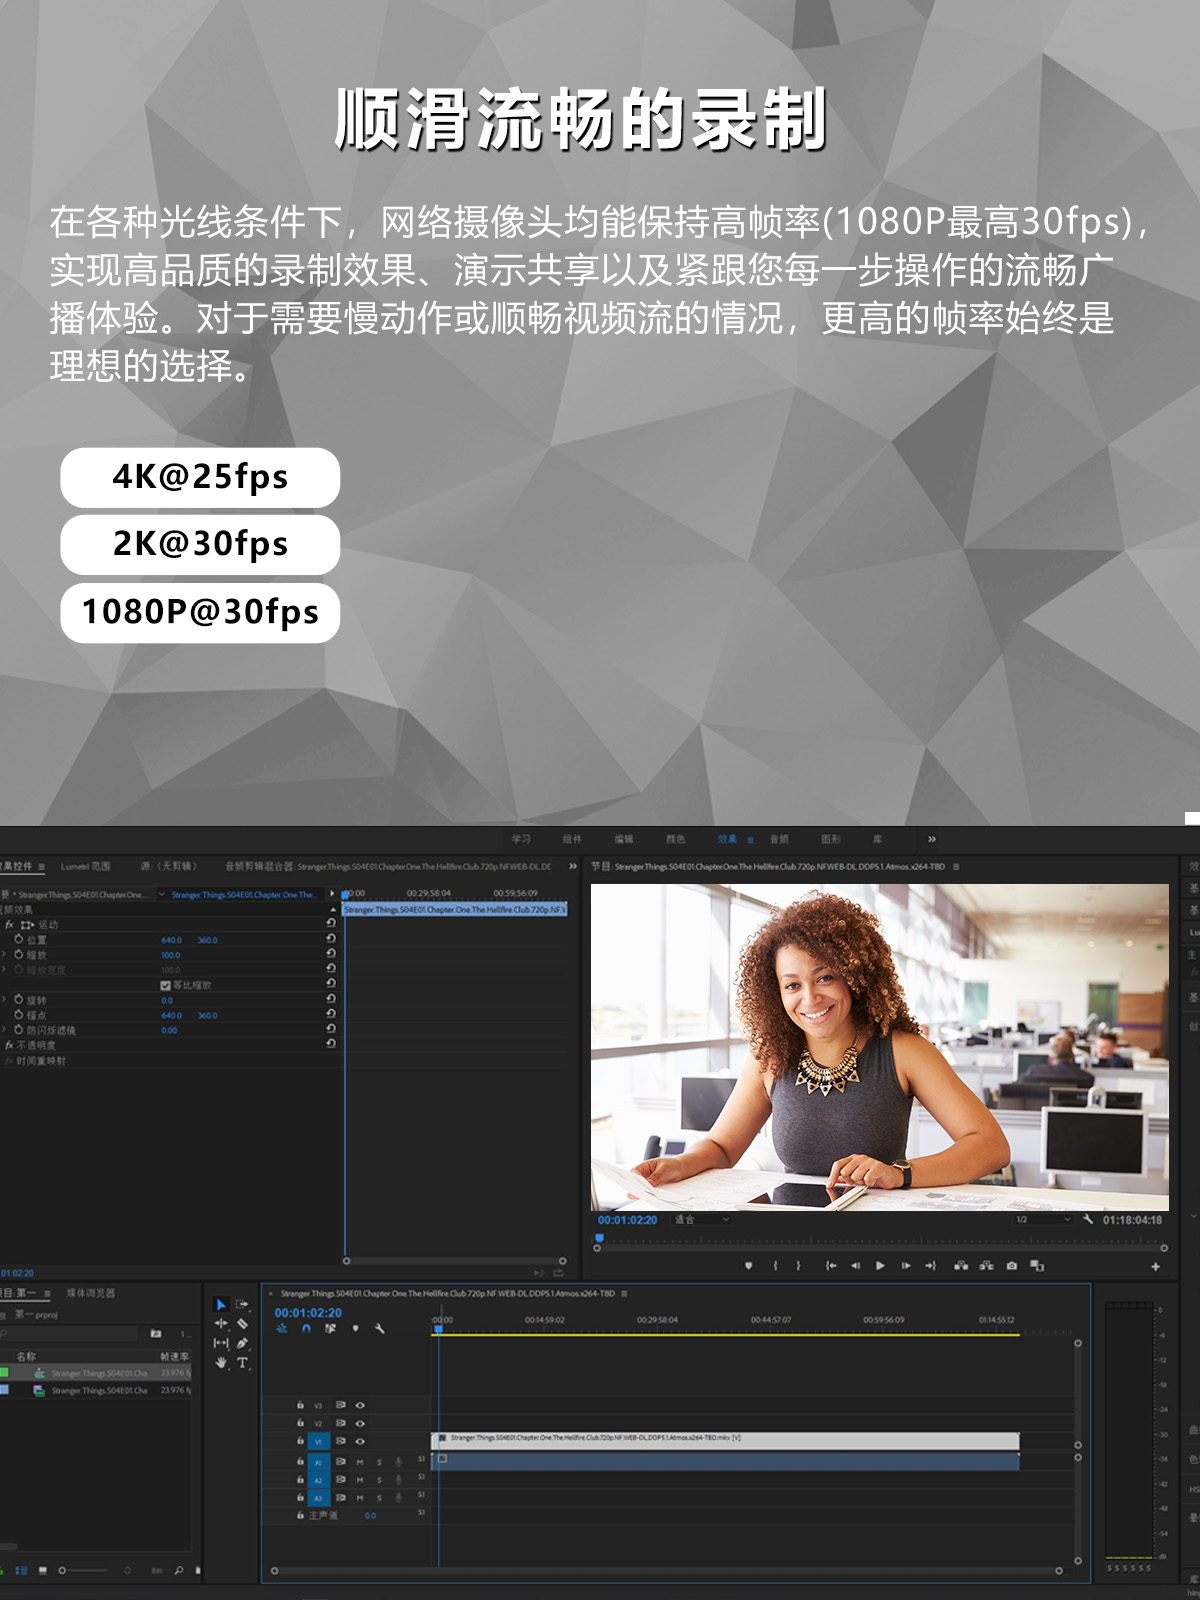Mute audio track A1

pyautogui.click(x=360, y=1462)
